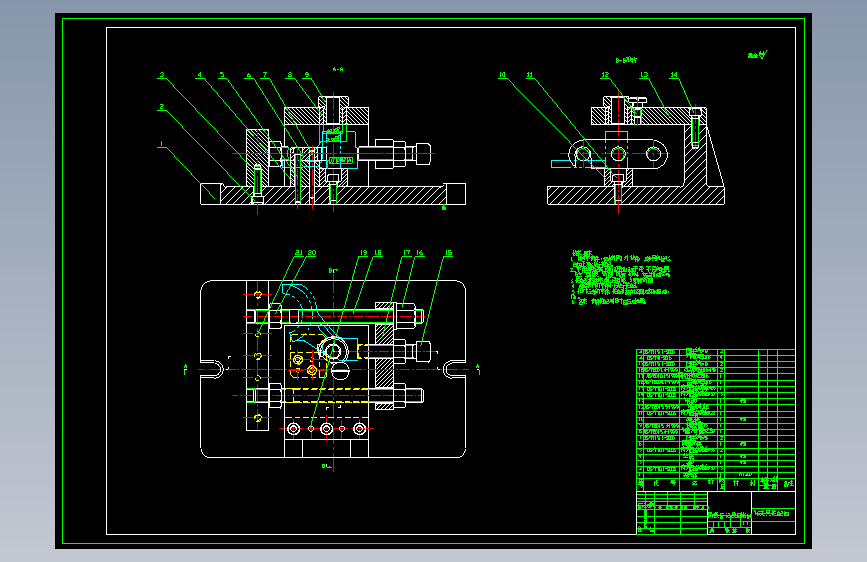Pick balloon label 6
Image resolution: width=867 pixels, height=562 pixels.
click(x=248, y=75)
